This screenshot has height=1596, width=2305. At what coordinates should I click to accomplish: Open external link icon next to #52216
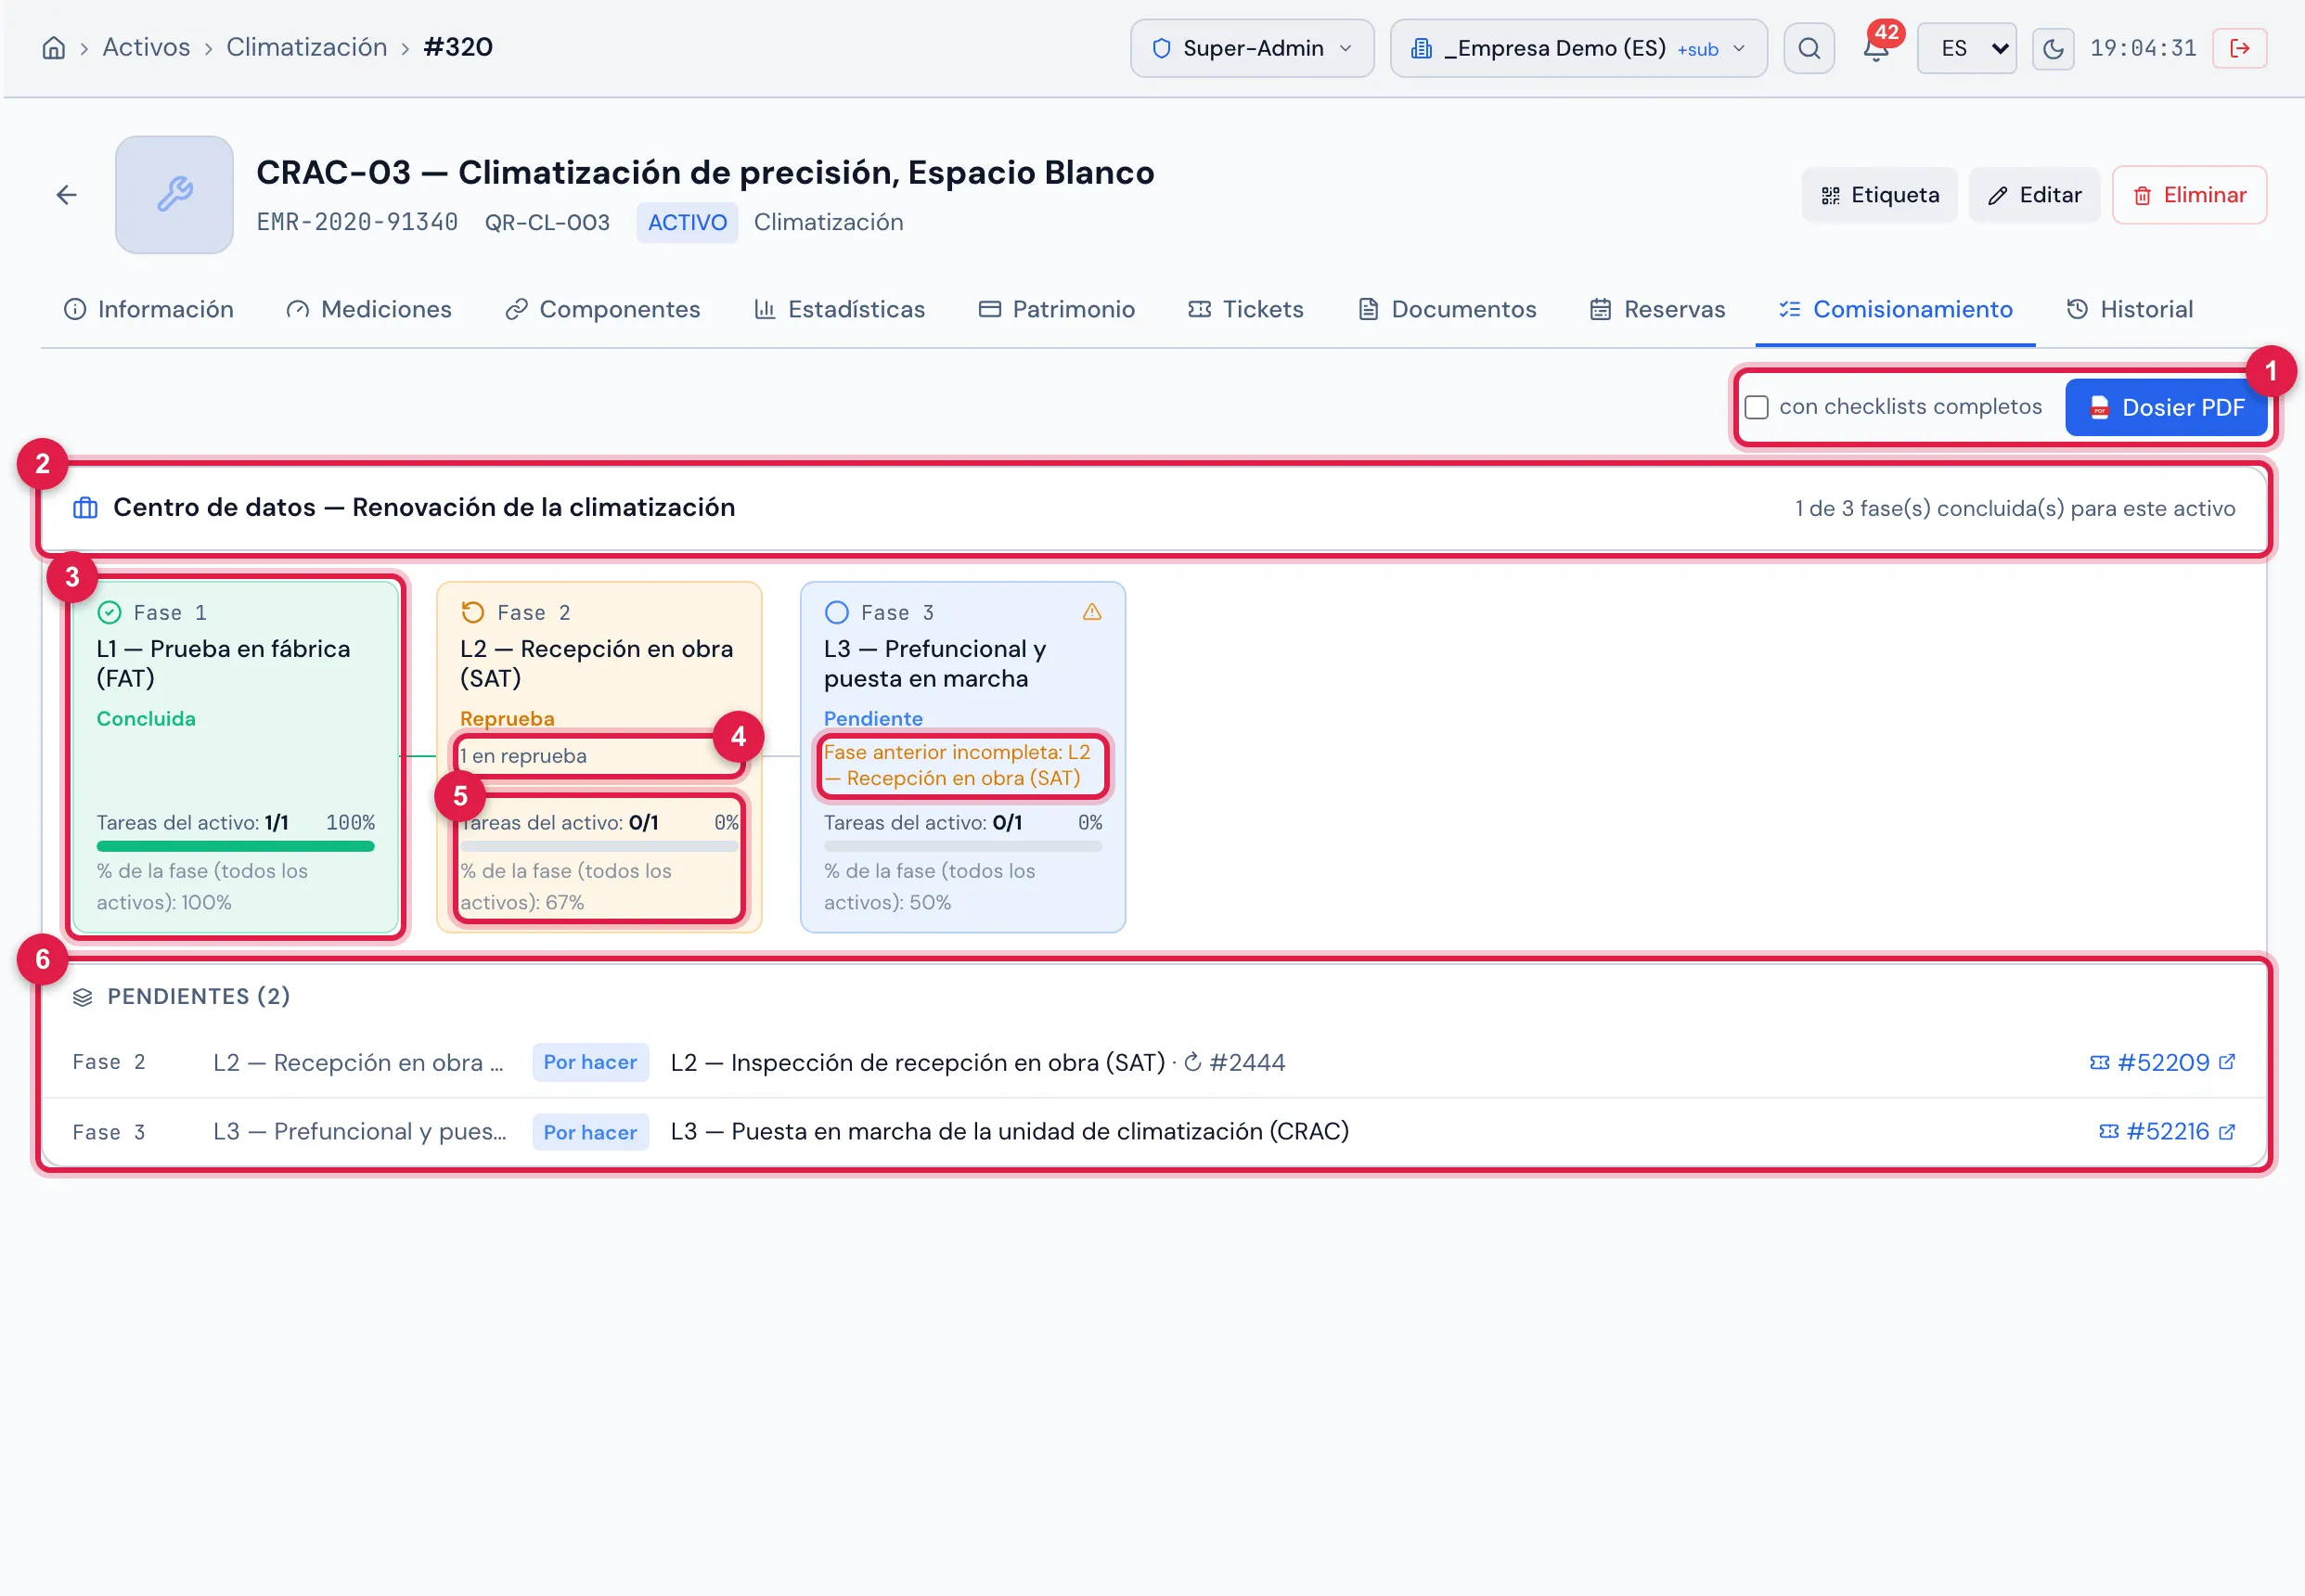(x=2226, y=1132)
